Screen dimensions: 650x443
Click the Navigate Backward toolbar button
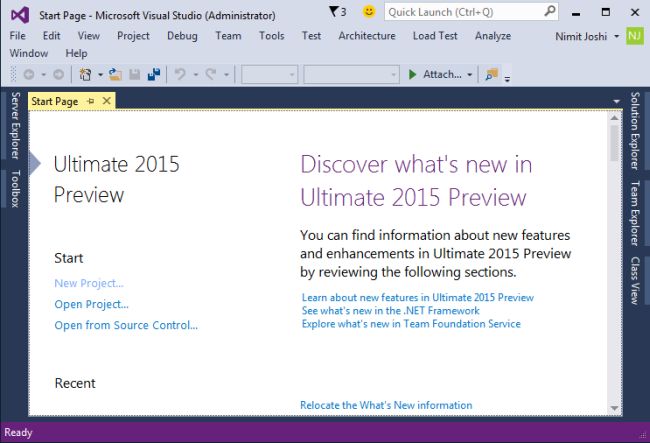pyautogui.click(x=29, y=75)
